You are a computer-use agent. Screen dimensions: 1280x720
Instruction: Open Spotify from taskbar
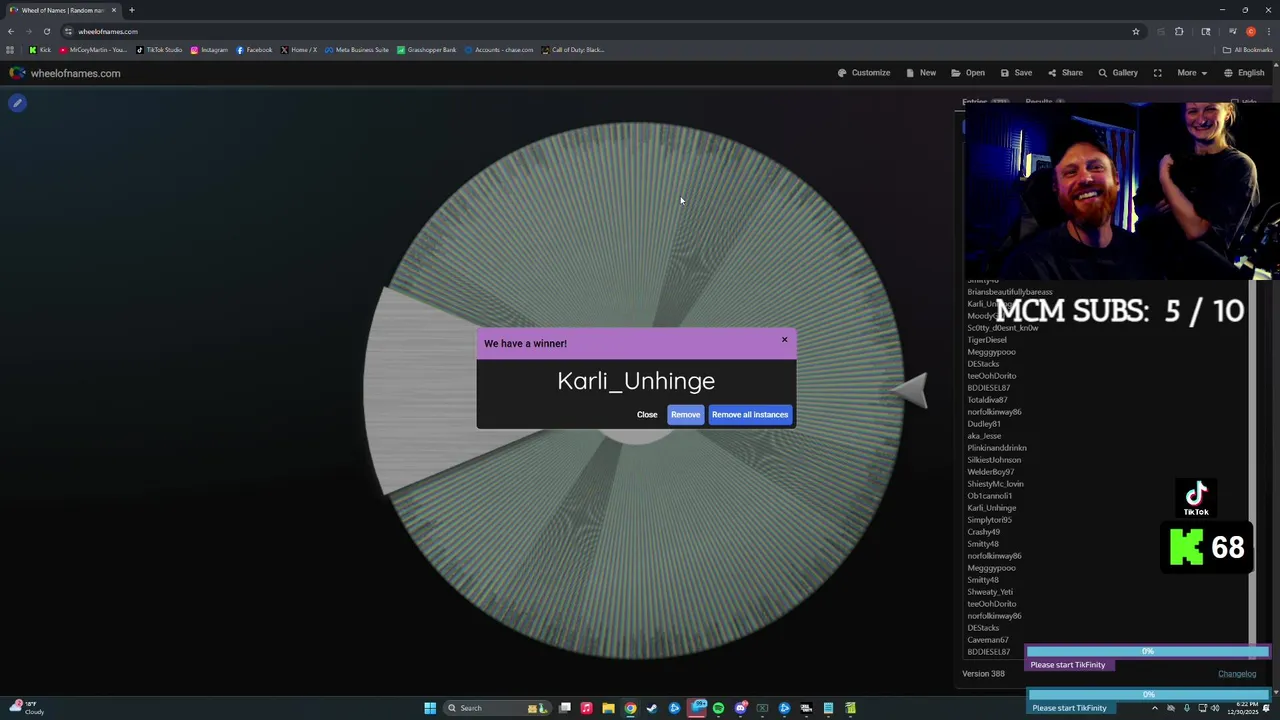point(718,708)
